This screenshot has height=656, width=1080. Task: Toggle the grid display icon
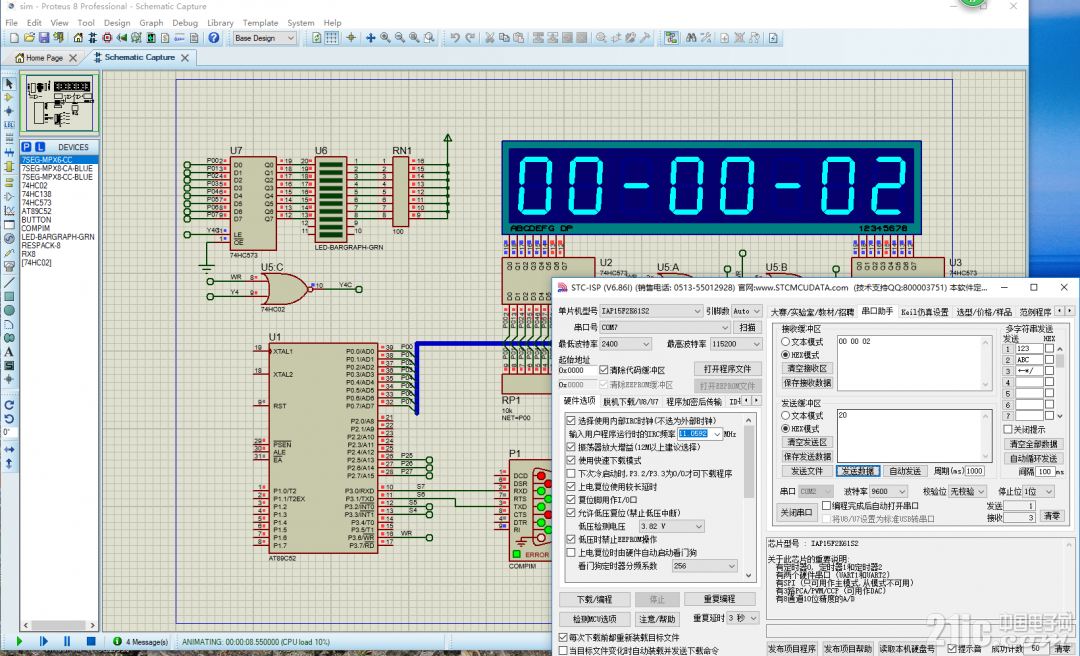click(x=331, y=38)
